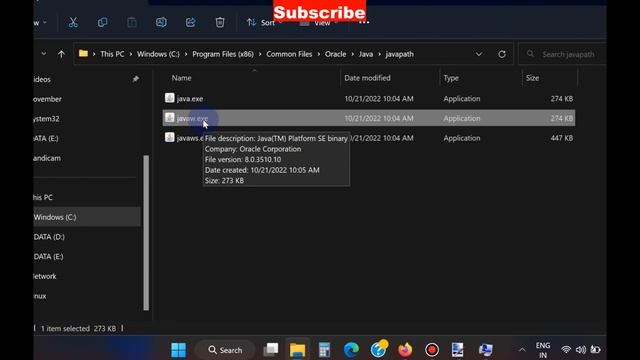Click the Copy icon in toolbar

coord(102,22)
